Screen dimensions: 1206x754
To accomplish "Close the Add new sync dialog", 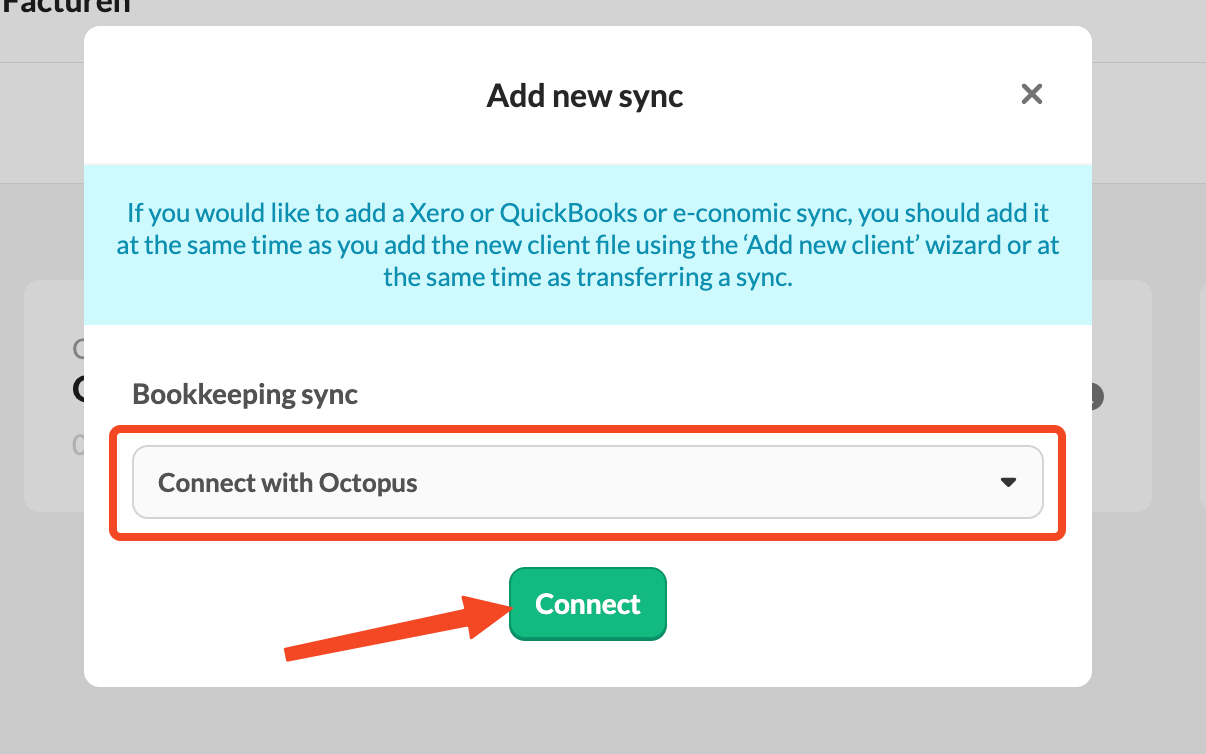I will pos(1031,94).
